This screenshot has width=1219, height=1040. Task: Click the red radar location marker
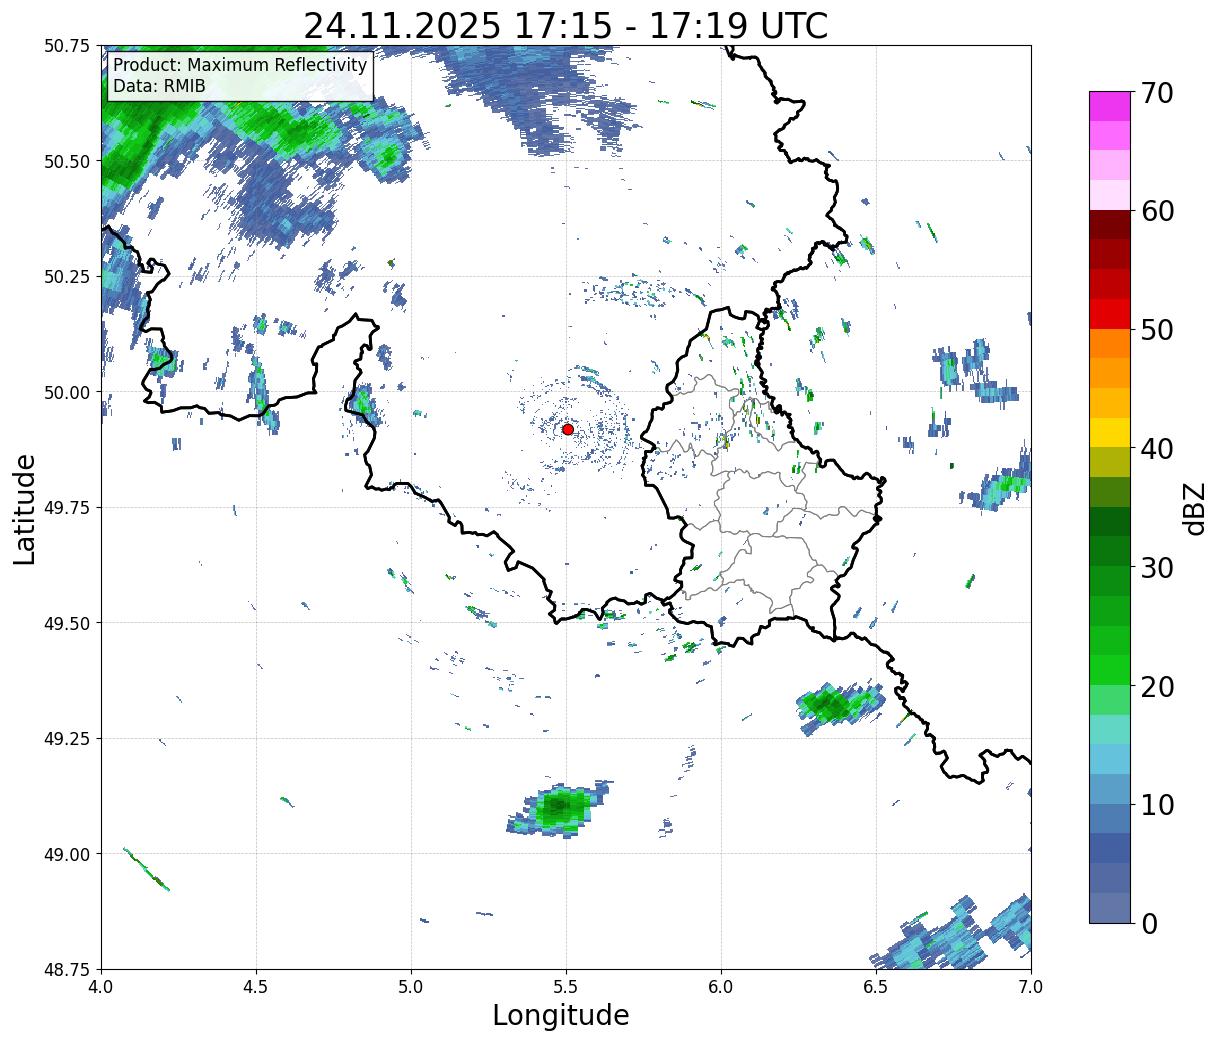[568, 429]
